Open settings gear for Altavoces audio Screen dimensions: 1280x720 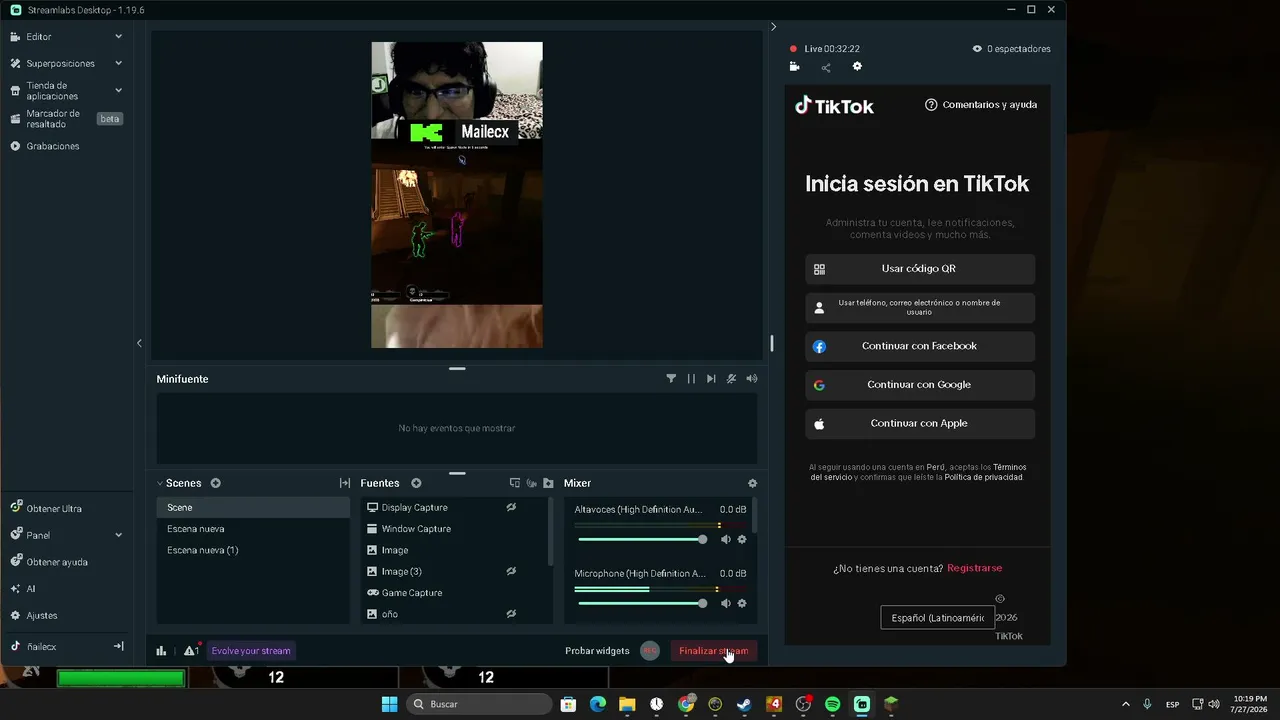pyautogui.click(x=742, y=539)
